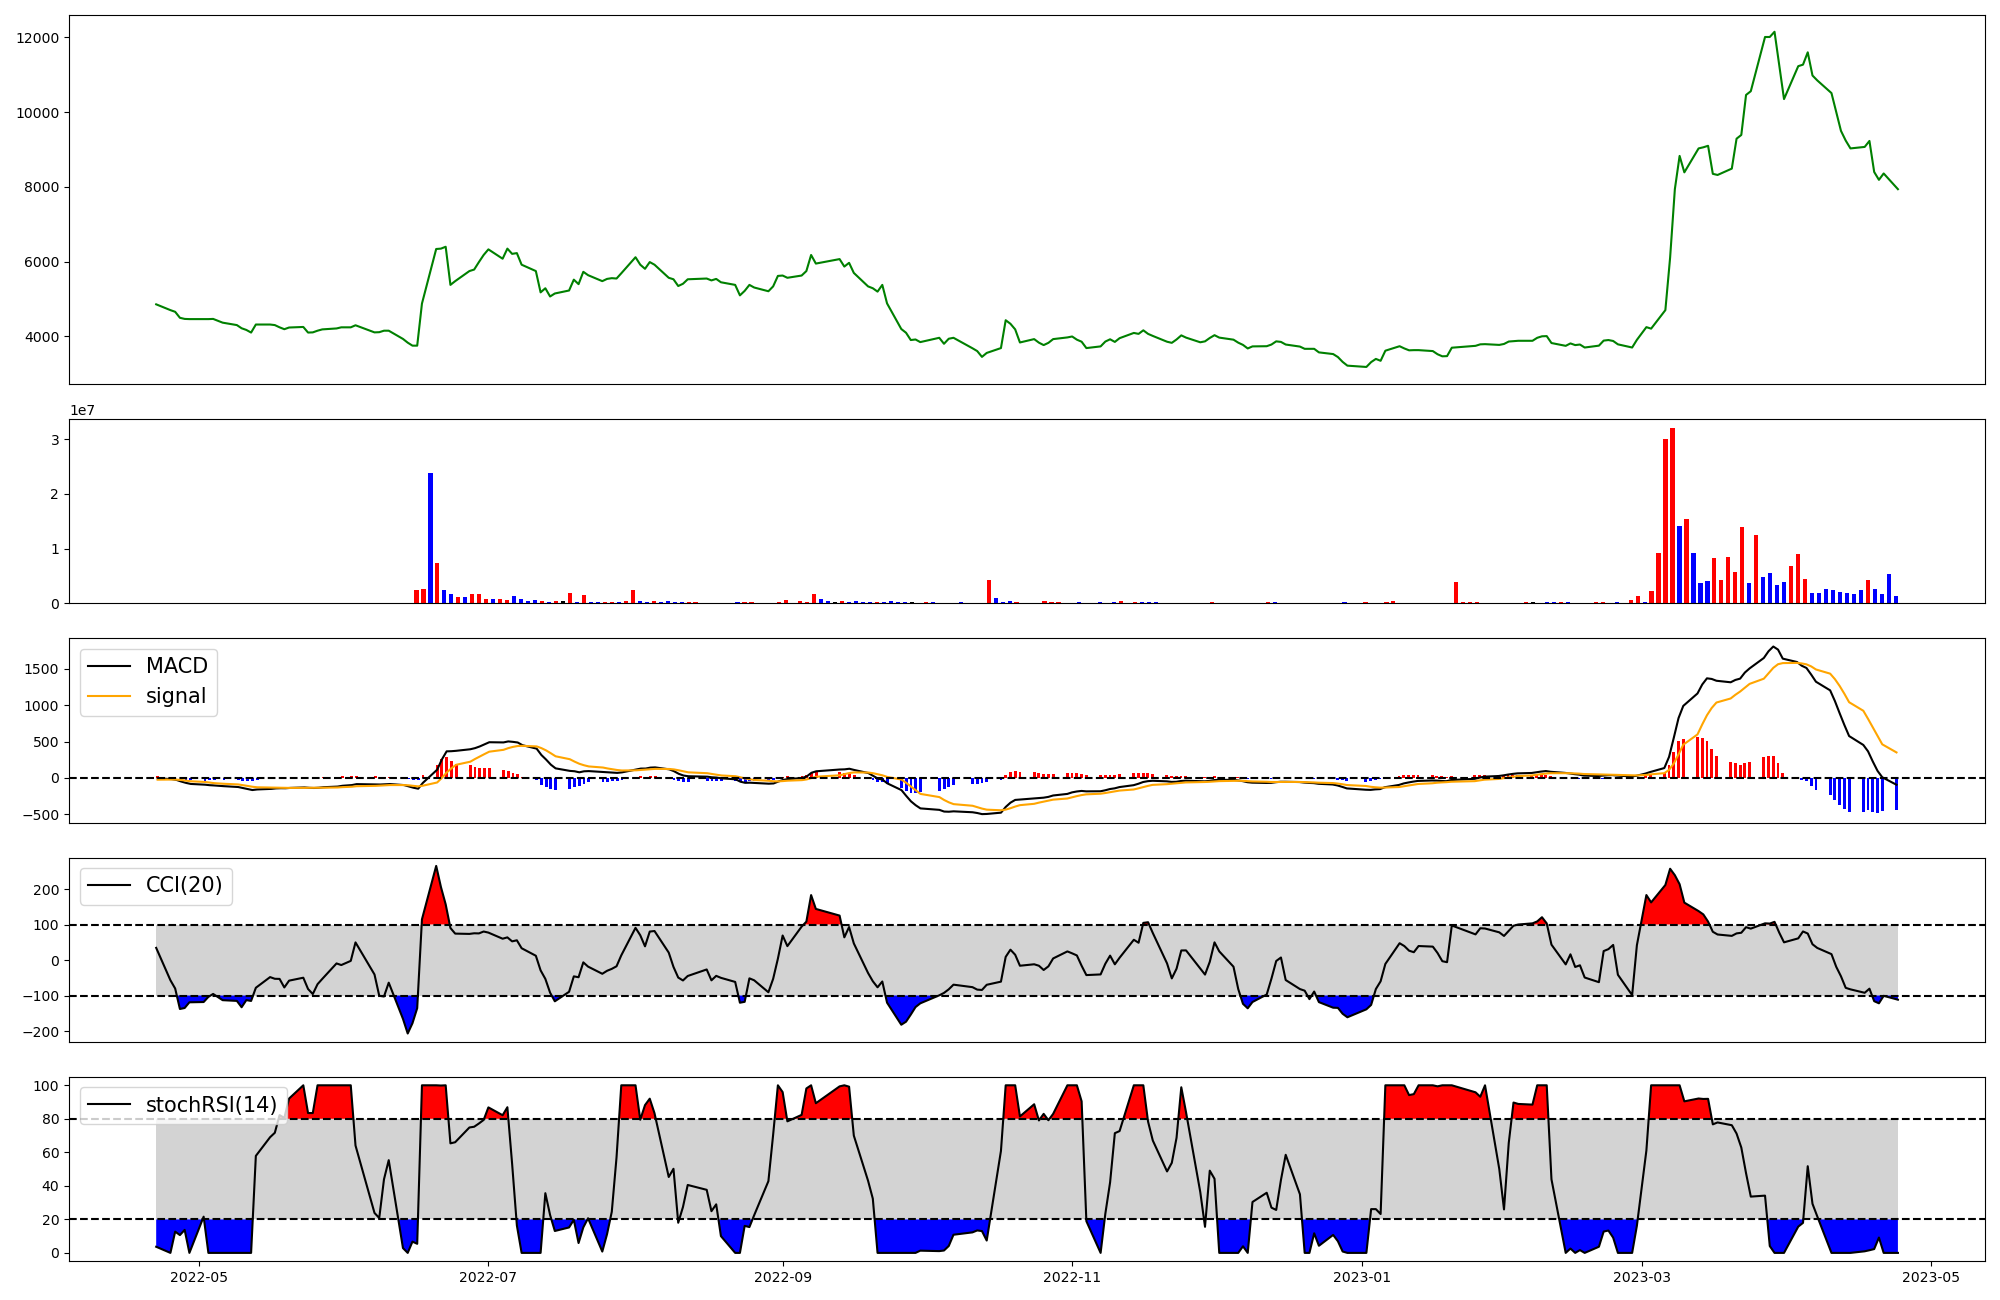Click the 1e7 exponent label above volume chart
The height and width of the screenshot is (1300, 2000).
[x=82, y=410]
